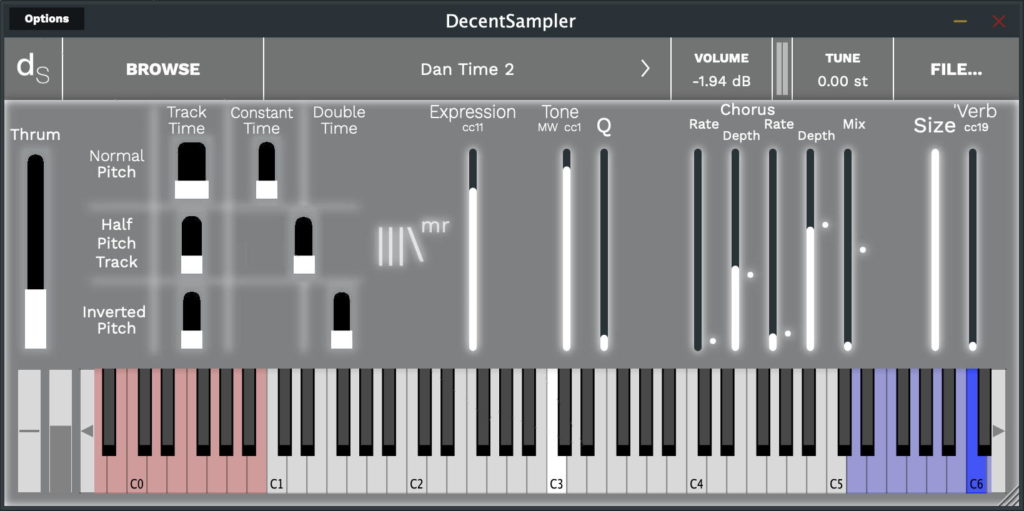Close the DecentSampler window
This screenshot has height=511, width=1024.
[999, 21]
